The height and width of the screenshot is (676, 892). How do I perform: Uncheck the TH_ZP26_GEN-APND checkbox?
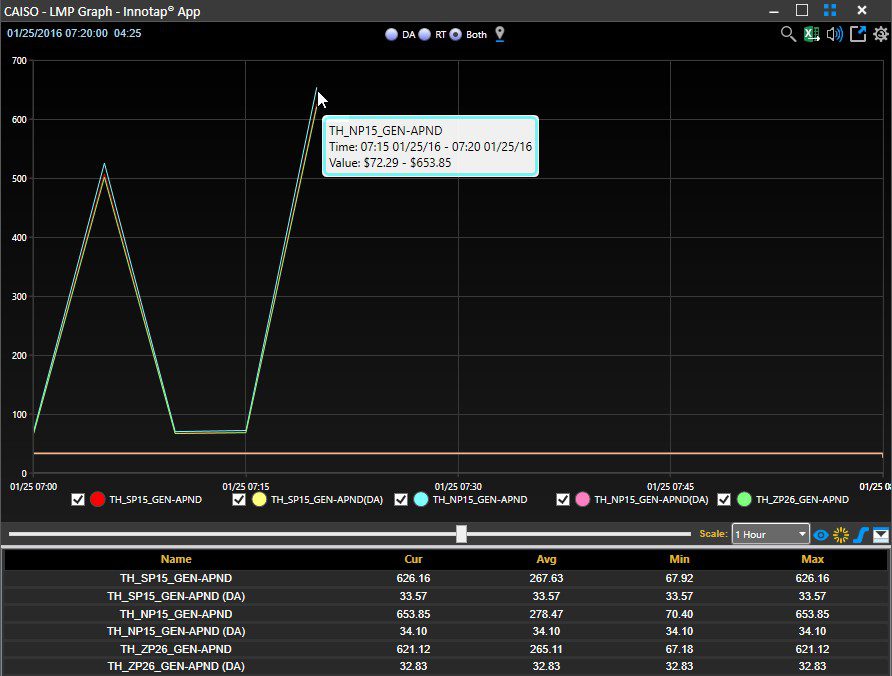724,500
